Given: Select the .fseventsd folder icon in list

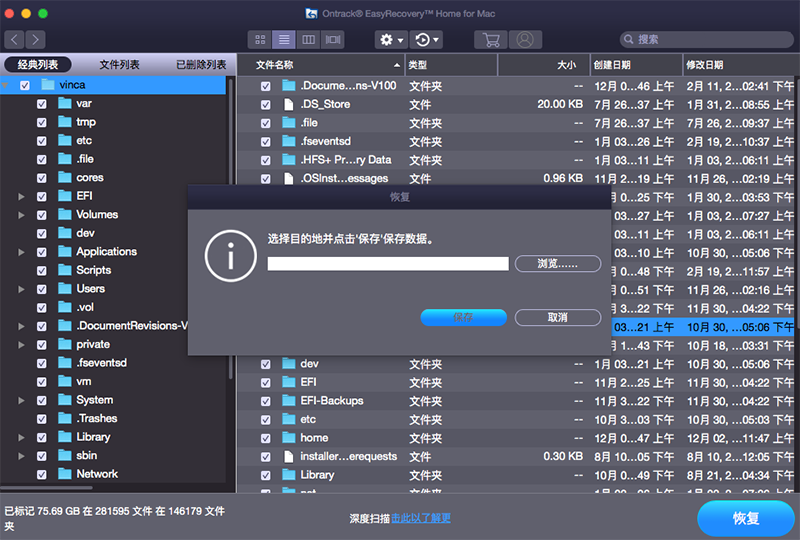Looking at the screenshot, I should pyautogui.click(x=289, y=141).
